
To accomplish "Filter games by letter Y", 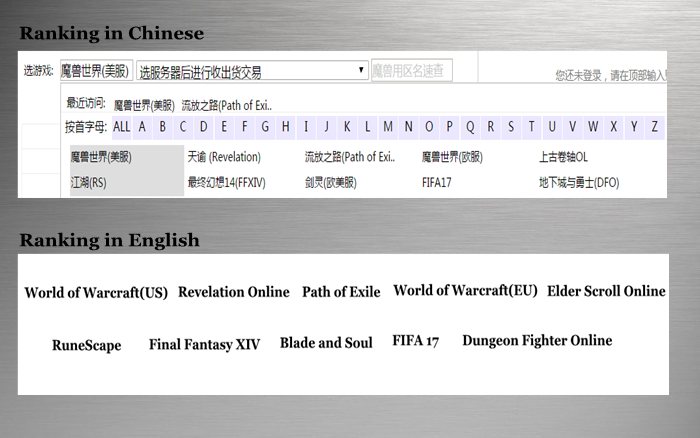I will (x=635, y=127).
